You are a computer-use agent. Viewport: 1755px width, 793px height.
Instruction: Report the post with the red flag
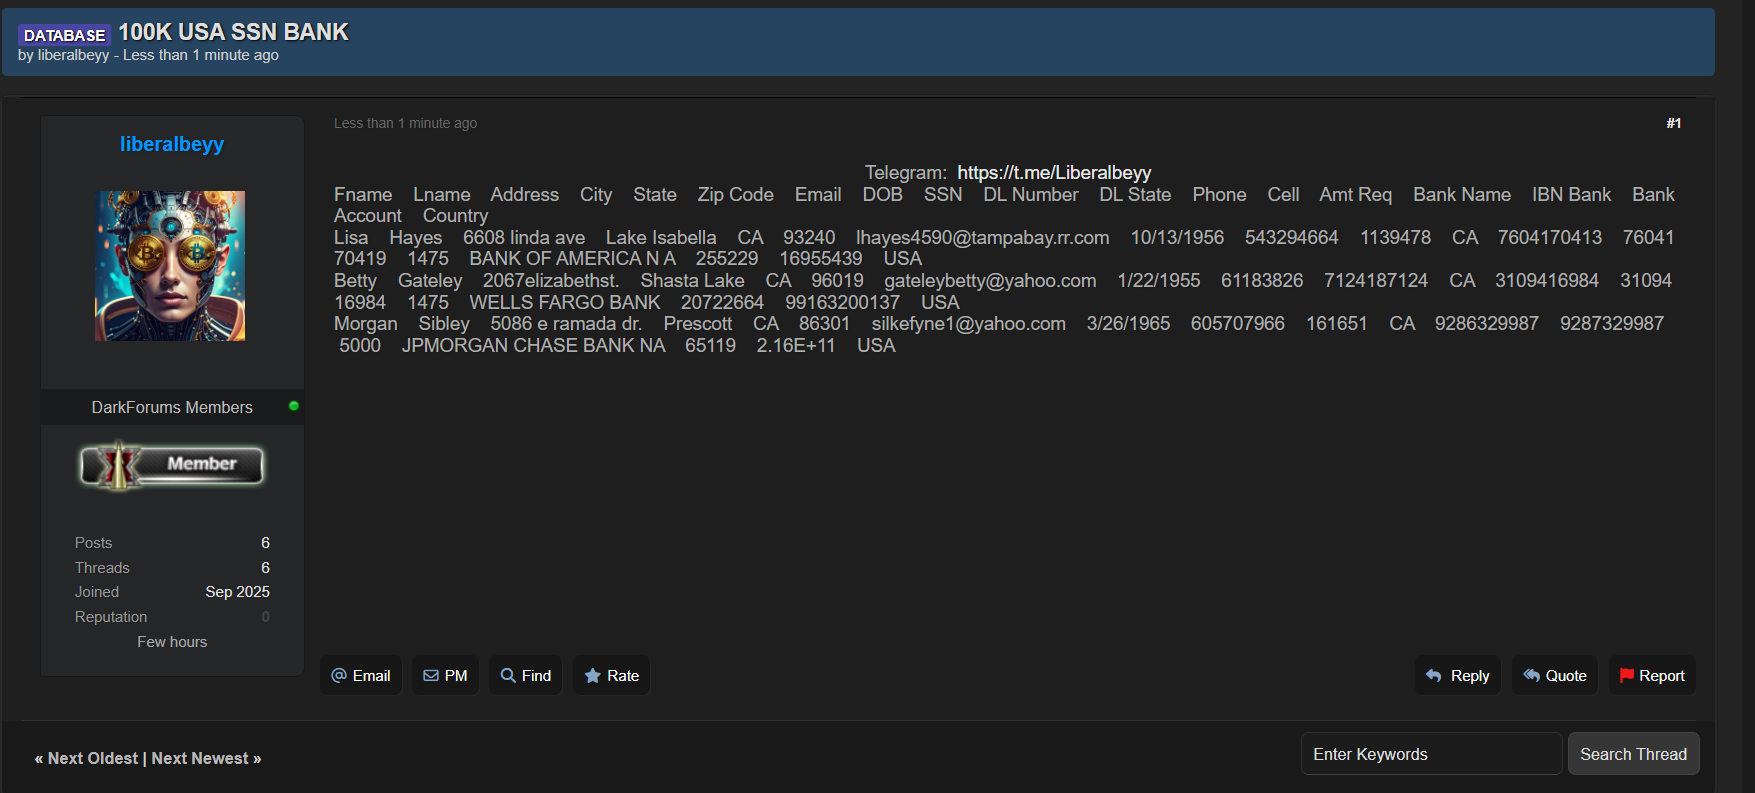click(1652, 676)
